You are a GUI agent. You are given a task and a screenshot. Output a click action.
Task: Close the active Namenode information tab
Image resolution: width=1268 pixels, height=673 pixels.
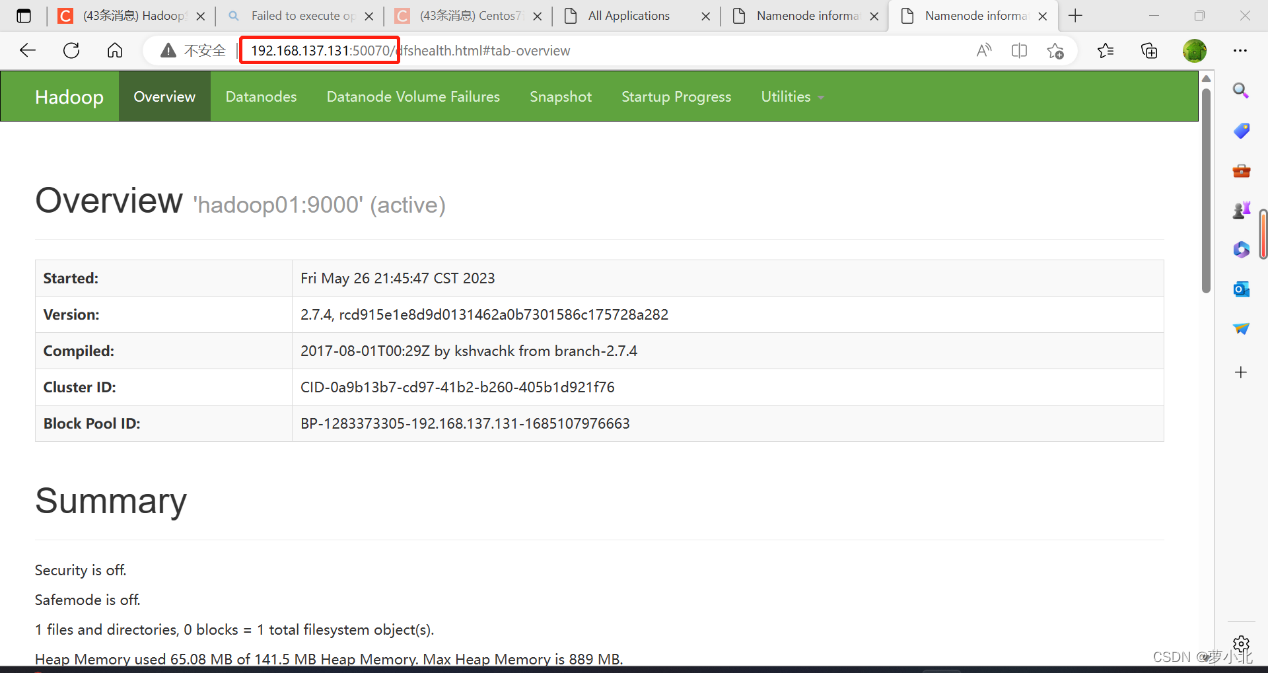click(1043, 16)
